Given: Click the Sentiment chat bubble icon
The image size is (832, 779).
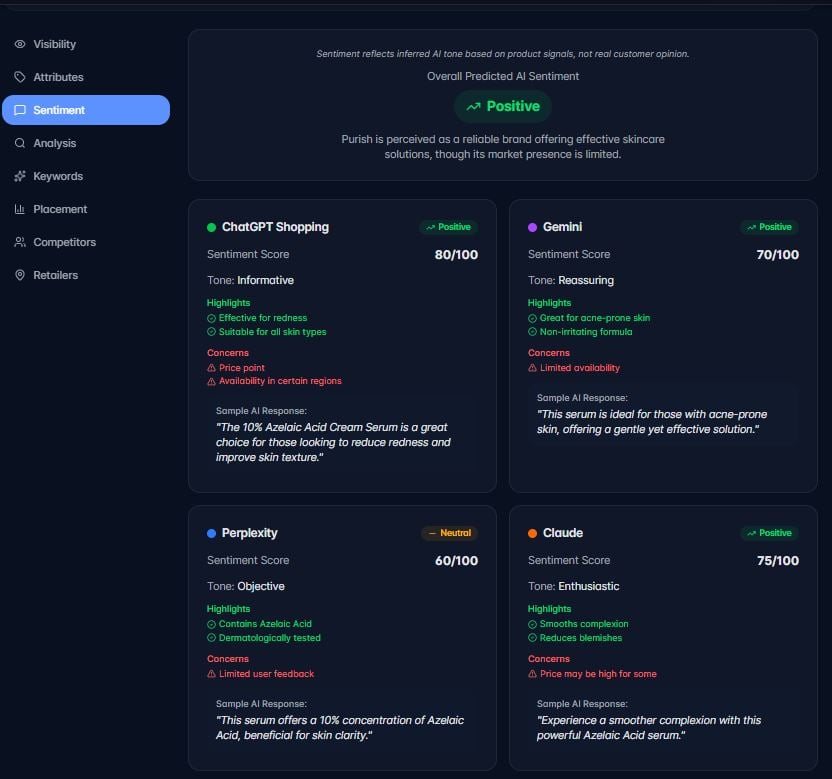Looking at the screenshot, I should click(x=20, y=110).
